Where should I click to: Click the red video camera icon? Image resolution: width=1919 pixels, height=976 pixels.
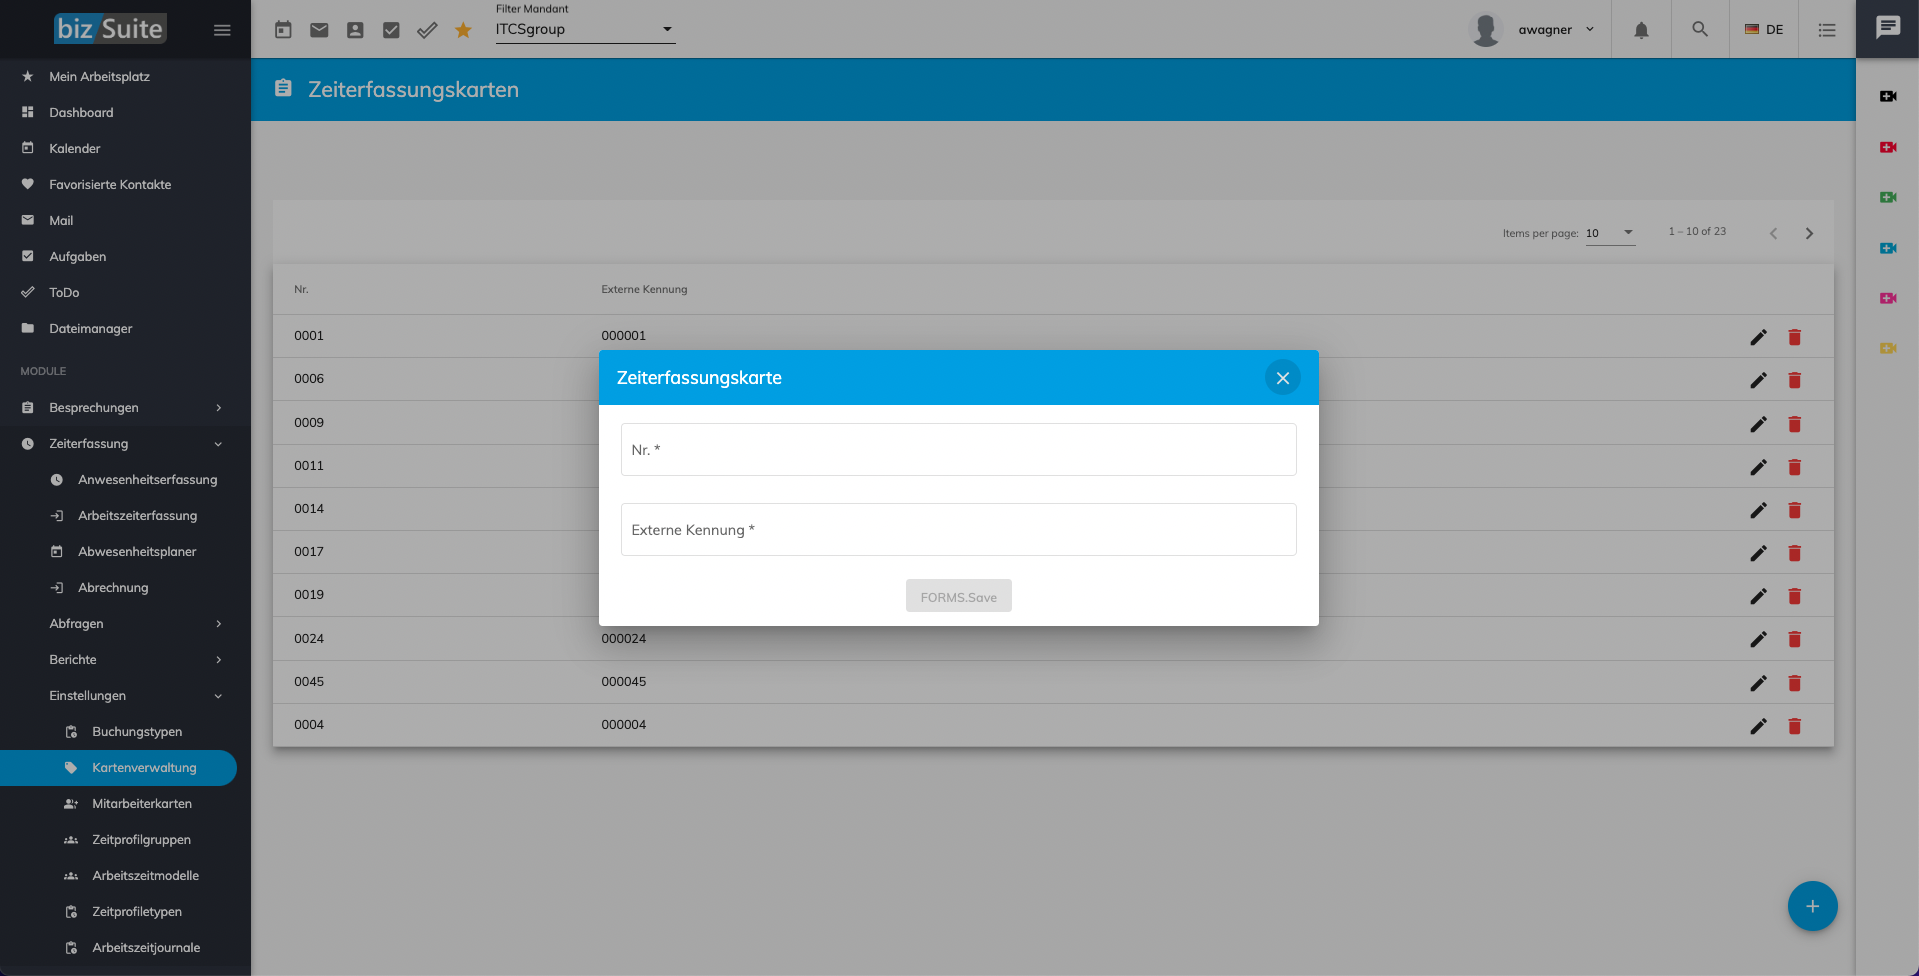pos(1887,147)
